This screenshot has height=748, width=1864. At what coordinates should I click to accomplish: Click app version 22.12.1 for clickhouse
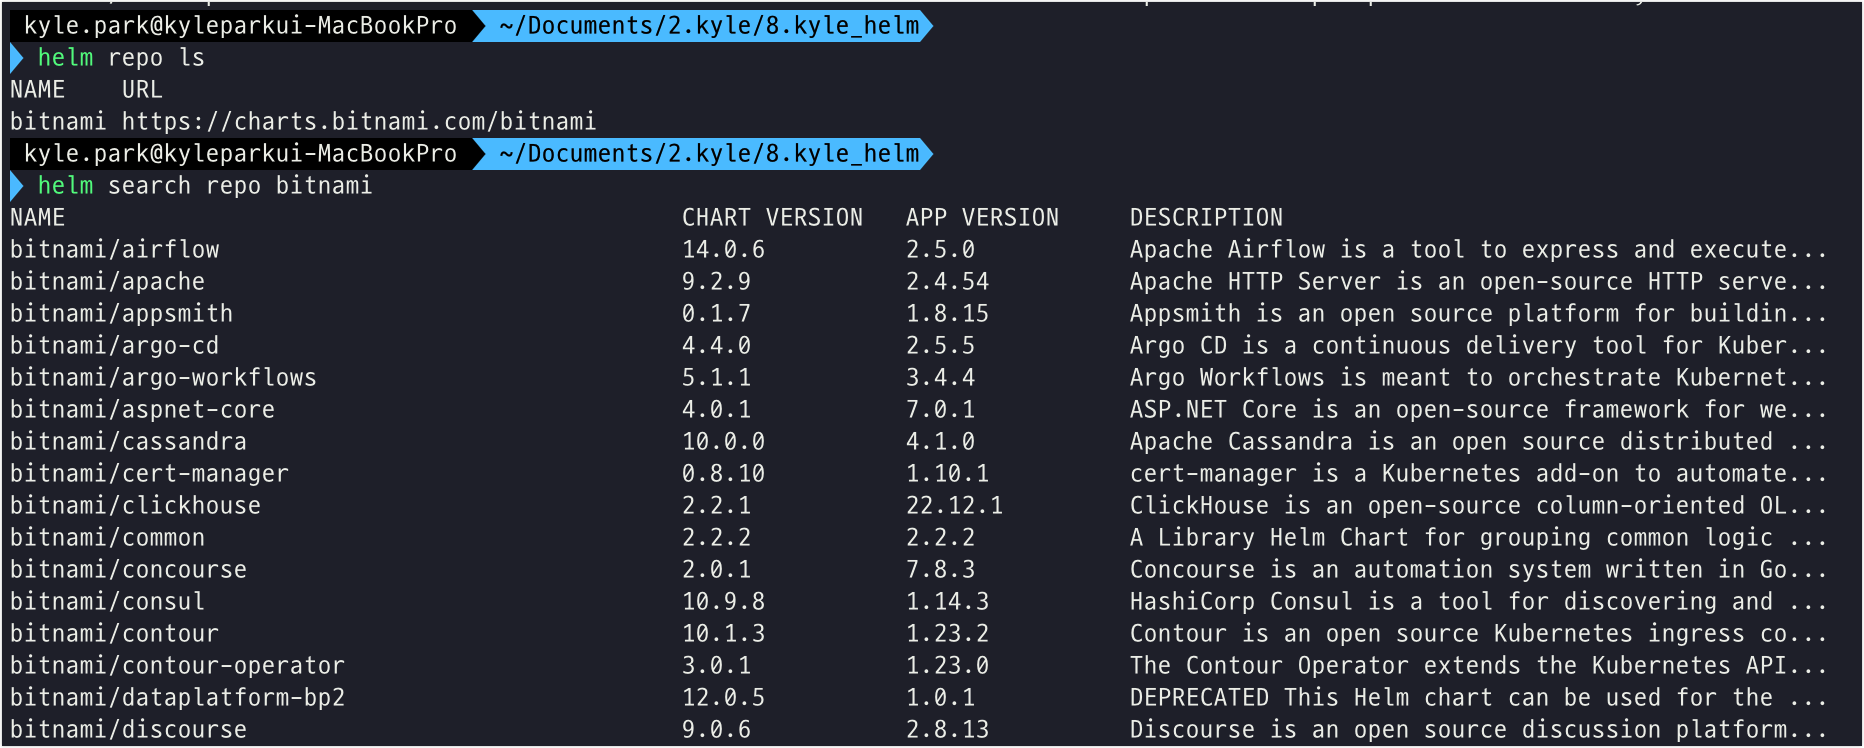coord(955,506)
